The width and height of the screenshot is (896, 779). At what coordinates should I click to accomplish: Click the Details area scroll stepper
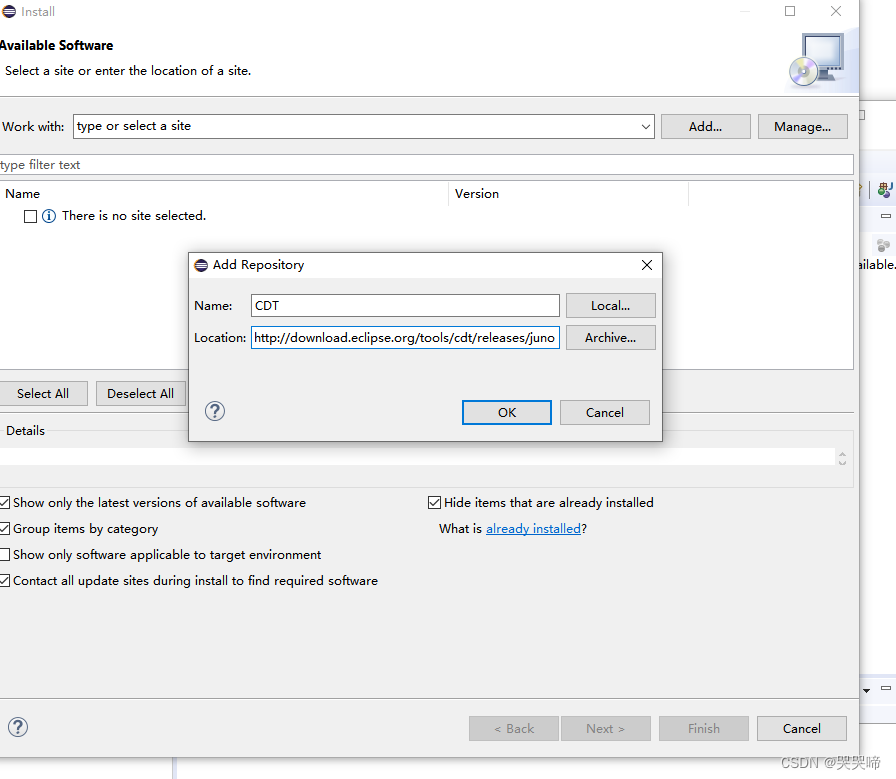tap(842, 458)
